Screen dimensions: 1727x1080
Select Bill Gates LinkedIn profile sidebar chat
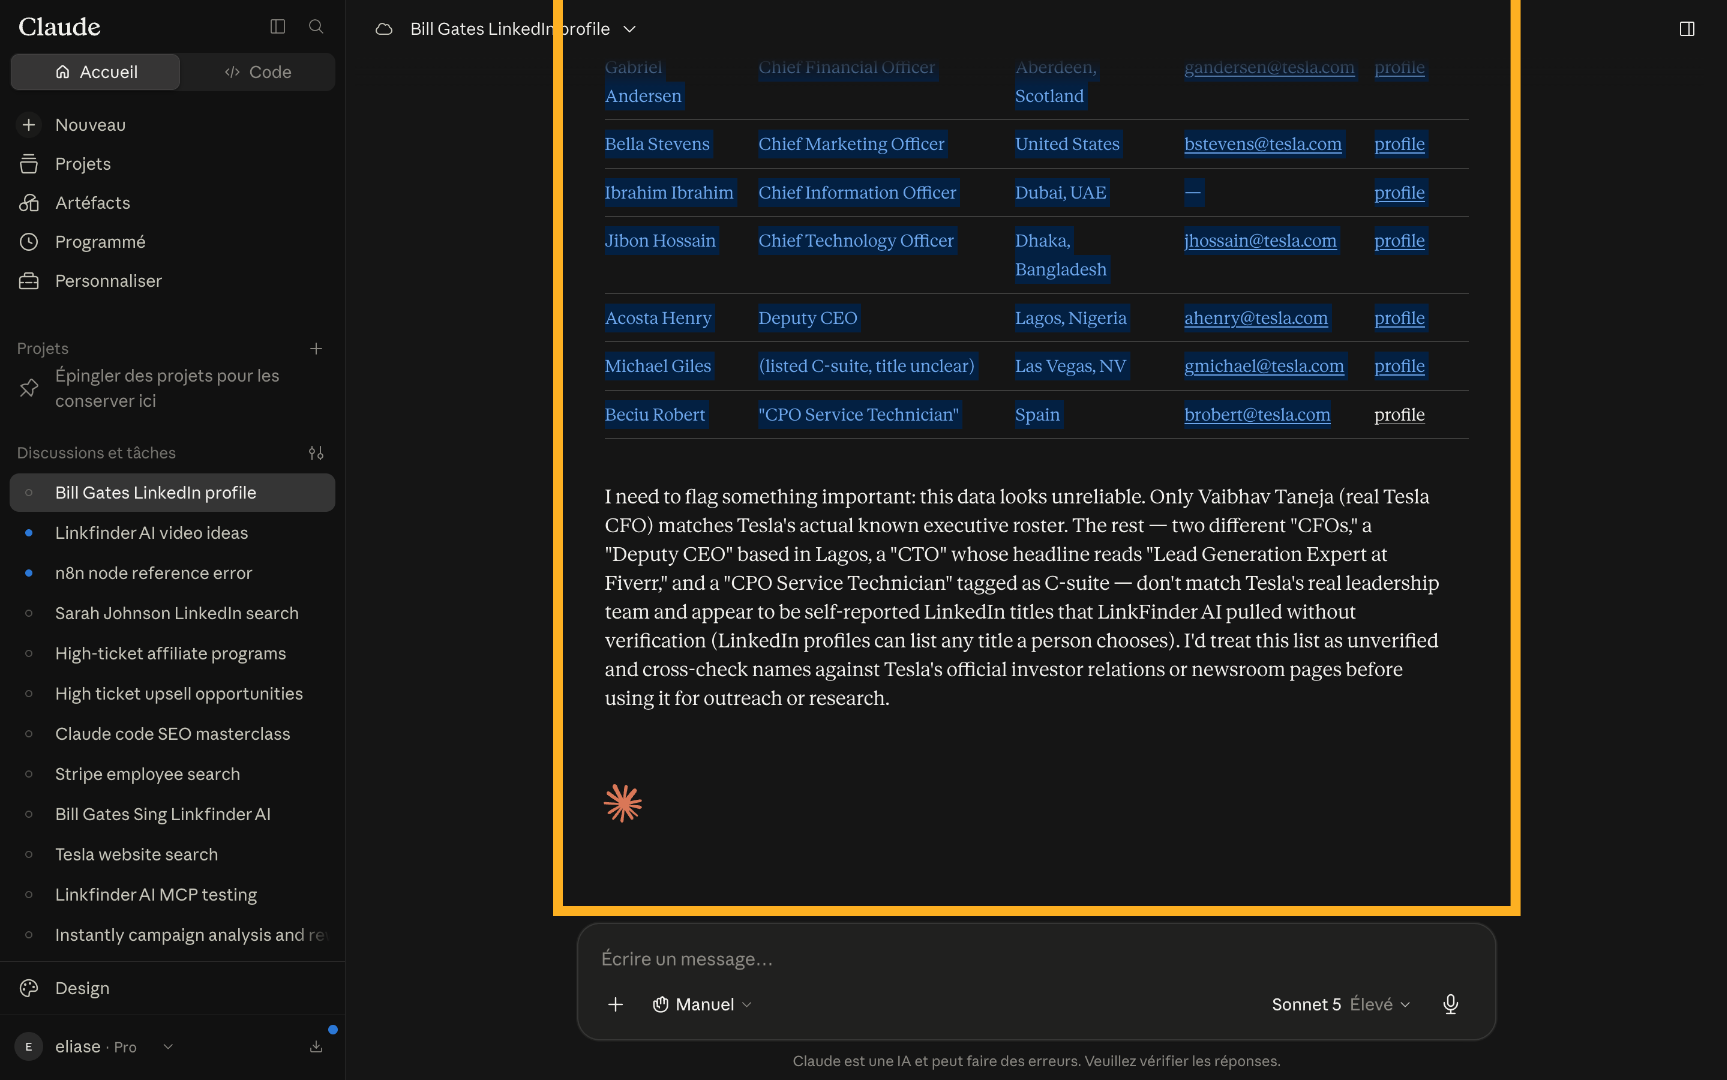click(172, 493)
